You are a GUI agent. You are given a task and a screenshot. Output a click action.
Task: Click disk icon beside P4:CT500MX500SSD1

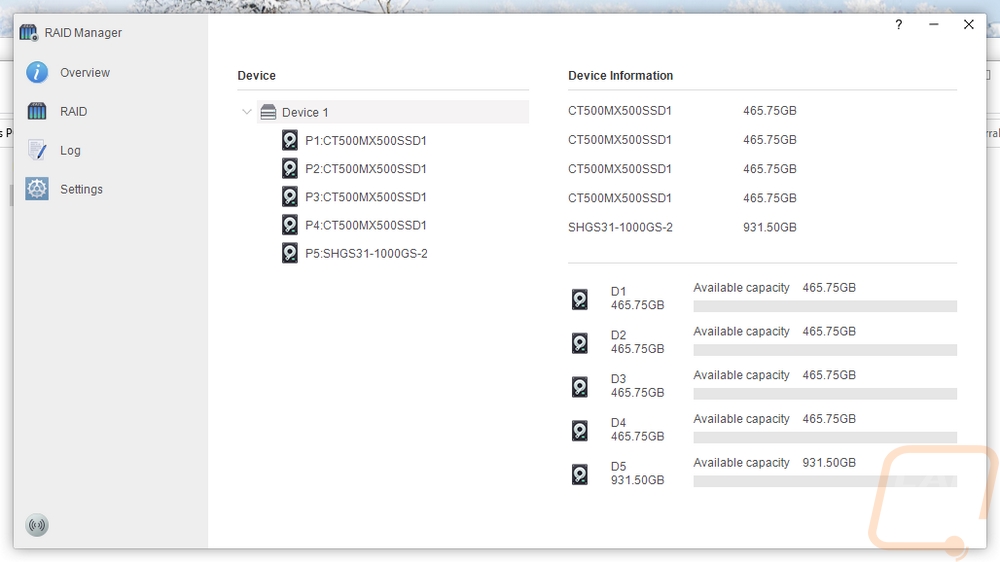tap(290, 225)
